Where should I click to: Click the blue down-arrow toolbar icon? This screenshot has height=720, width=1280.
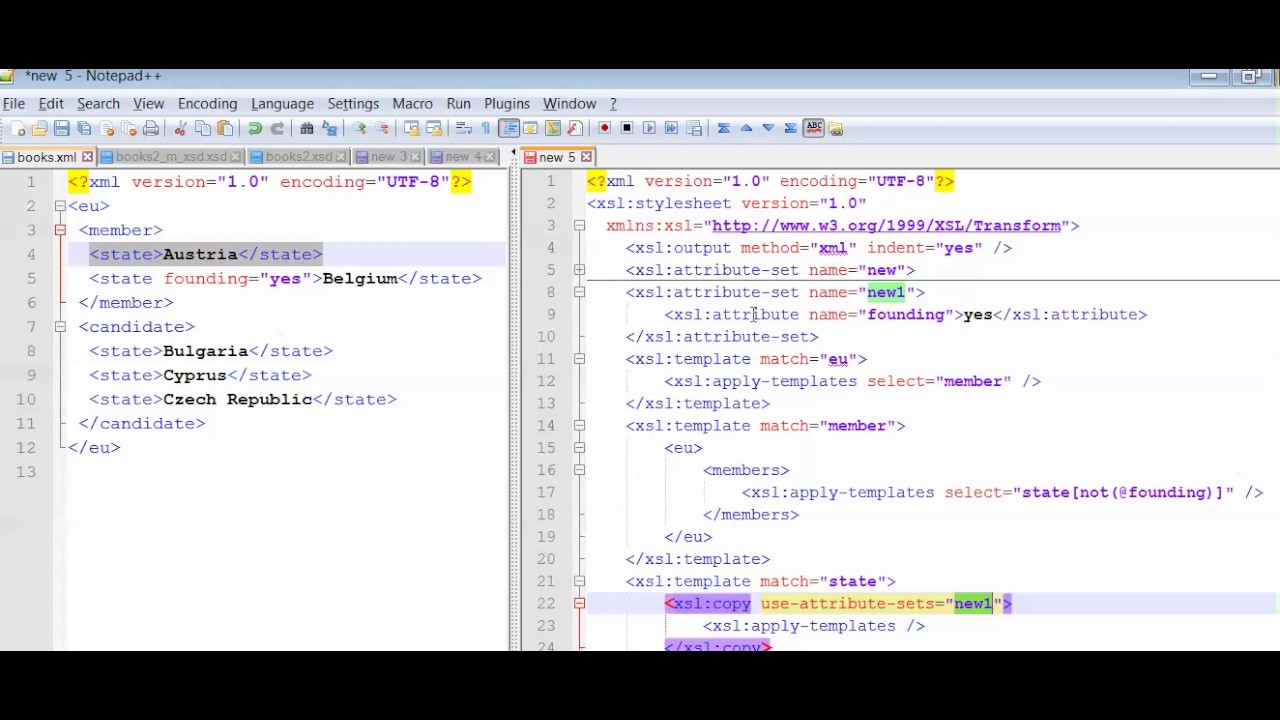point(768,128)
